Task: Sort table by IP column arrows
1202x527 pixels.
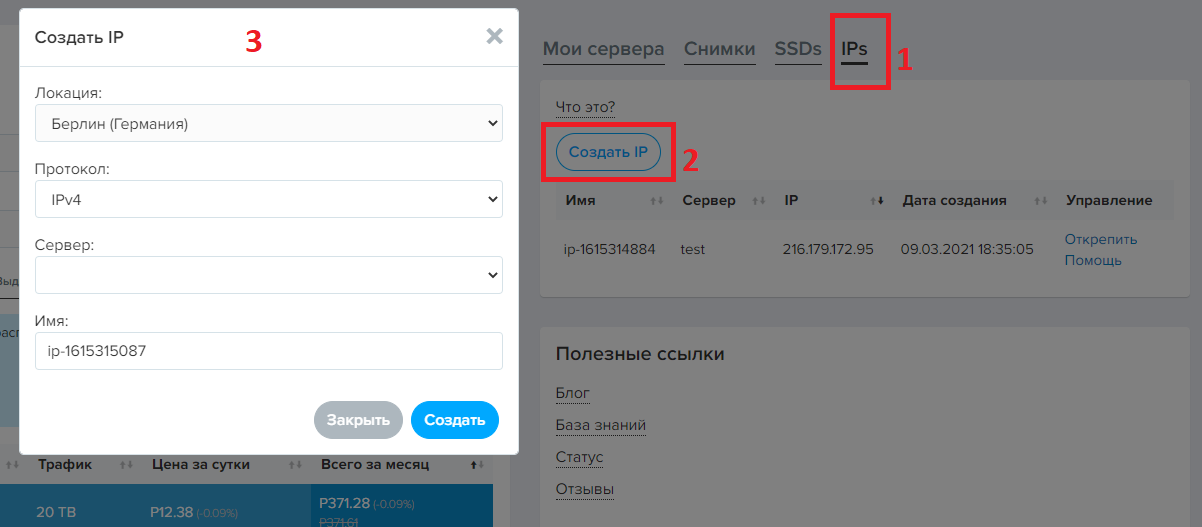Action: 878,201
